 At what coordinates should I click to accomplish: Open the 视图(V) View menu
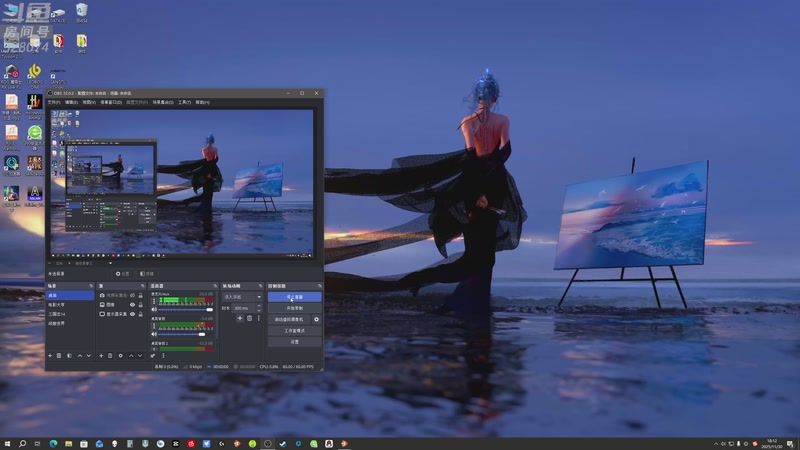pyautogui.click(x=89, y=102)
